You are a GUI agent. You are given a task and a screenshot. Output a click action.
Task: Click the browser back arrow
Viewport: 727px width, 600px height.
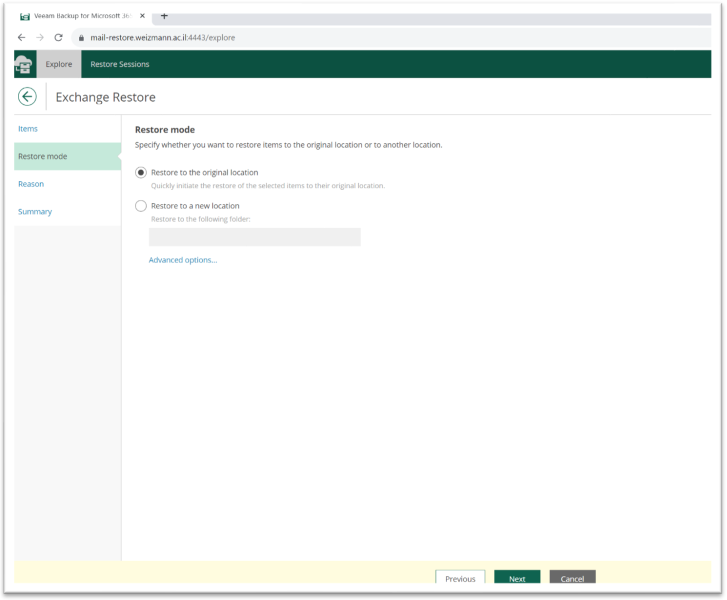click(22, 37)
